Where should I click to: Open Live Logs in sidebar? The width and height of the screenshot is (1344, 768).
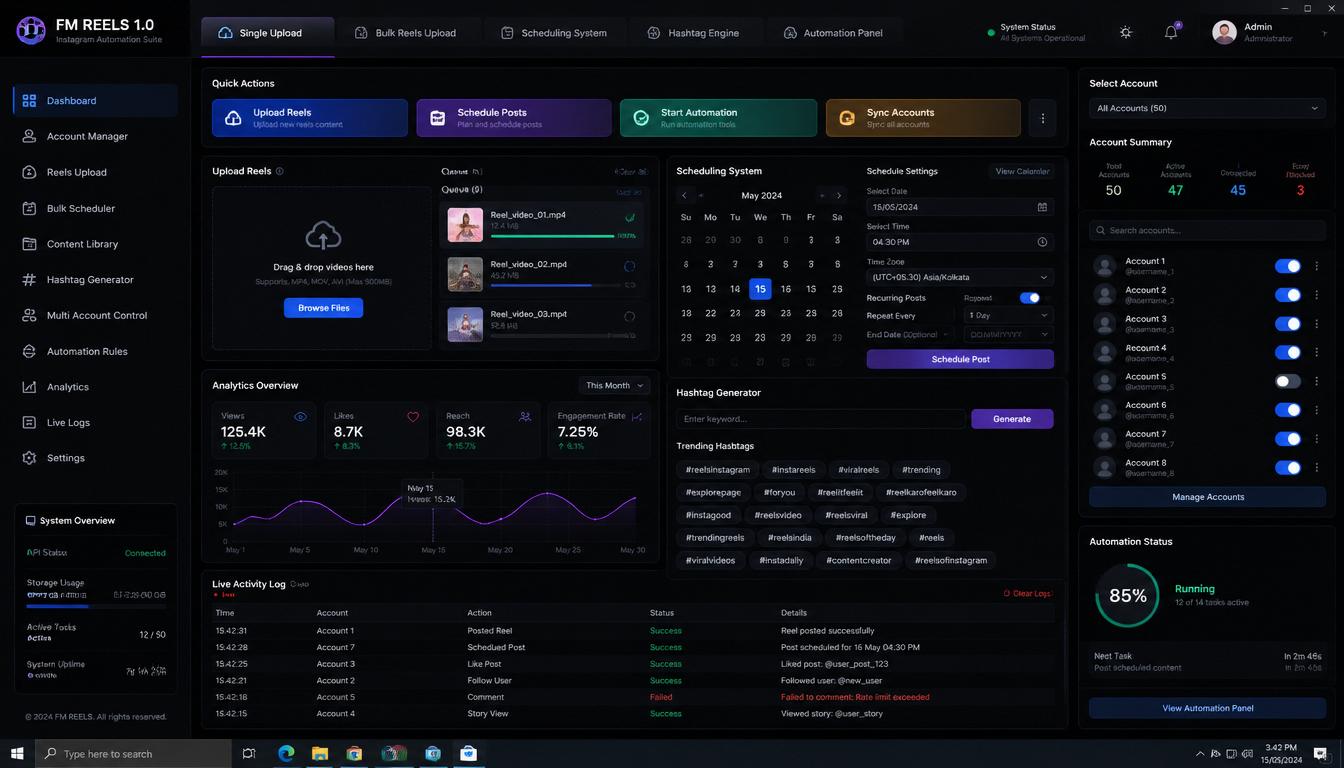[95, 422]
